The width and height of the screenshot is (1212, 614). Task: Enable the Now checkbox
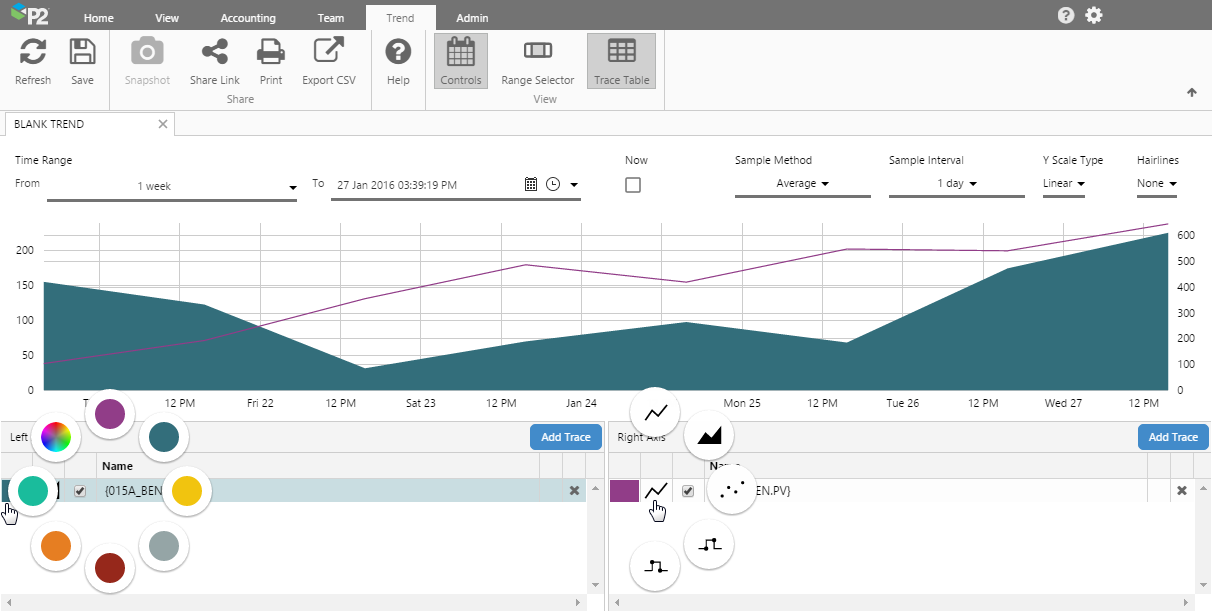click(633, 185)
